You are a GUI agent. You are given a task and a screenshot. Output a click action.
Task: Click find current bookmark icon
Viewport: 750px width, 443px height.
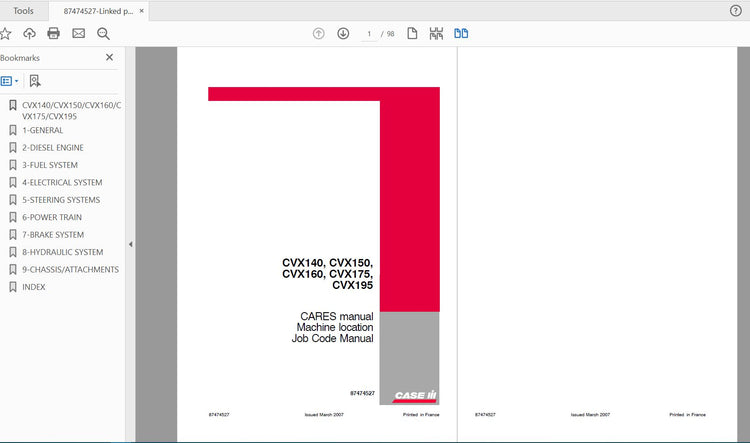pyautogui.click(x=35, y=81)
